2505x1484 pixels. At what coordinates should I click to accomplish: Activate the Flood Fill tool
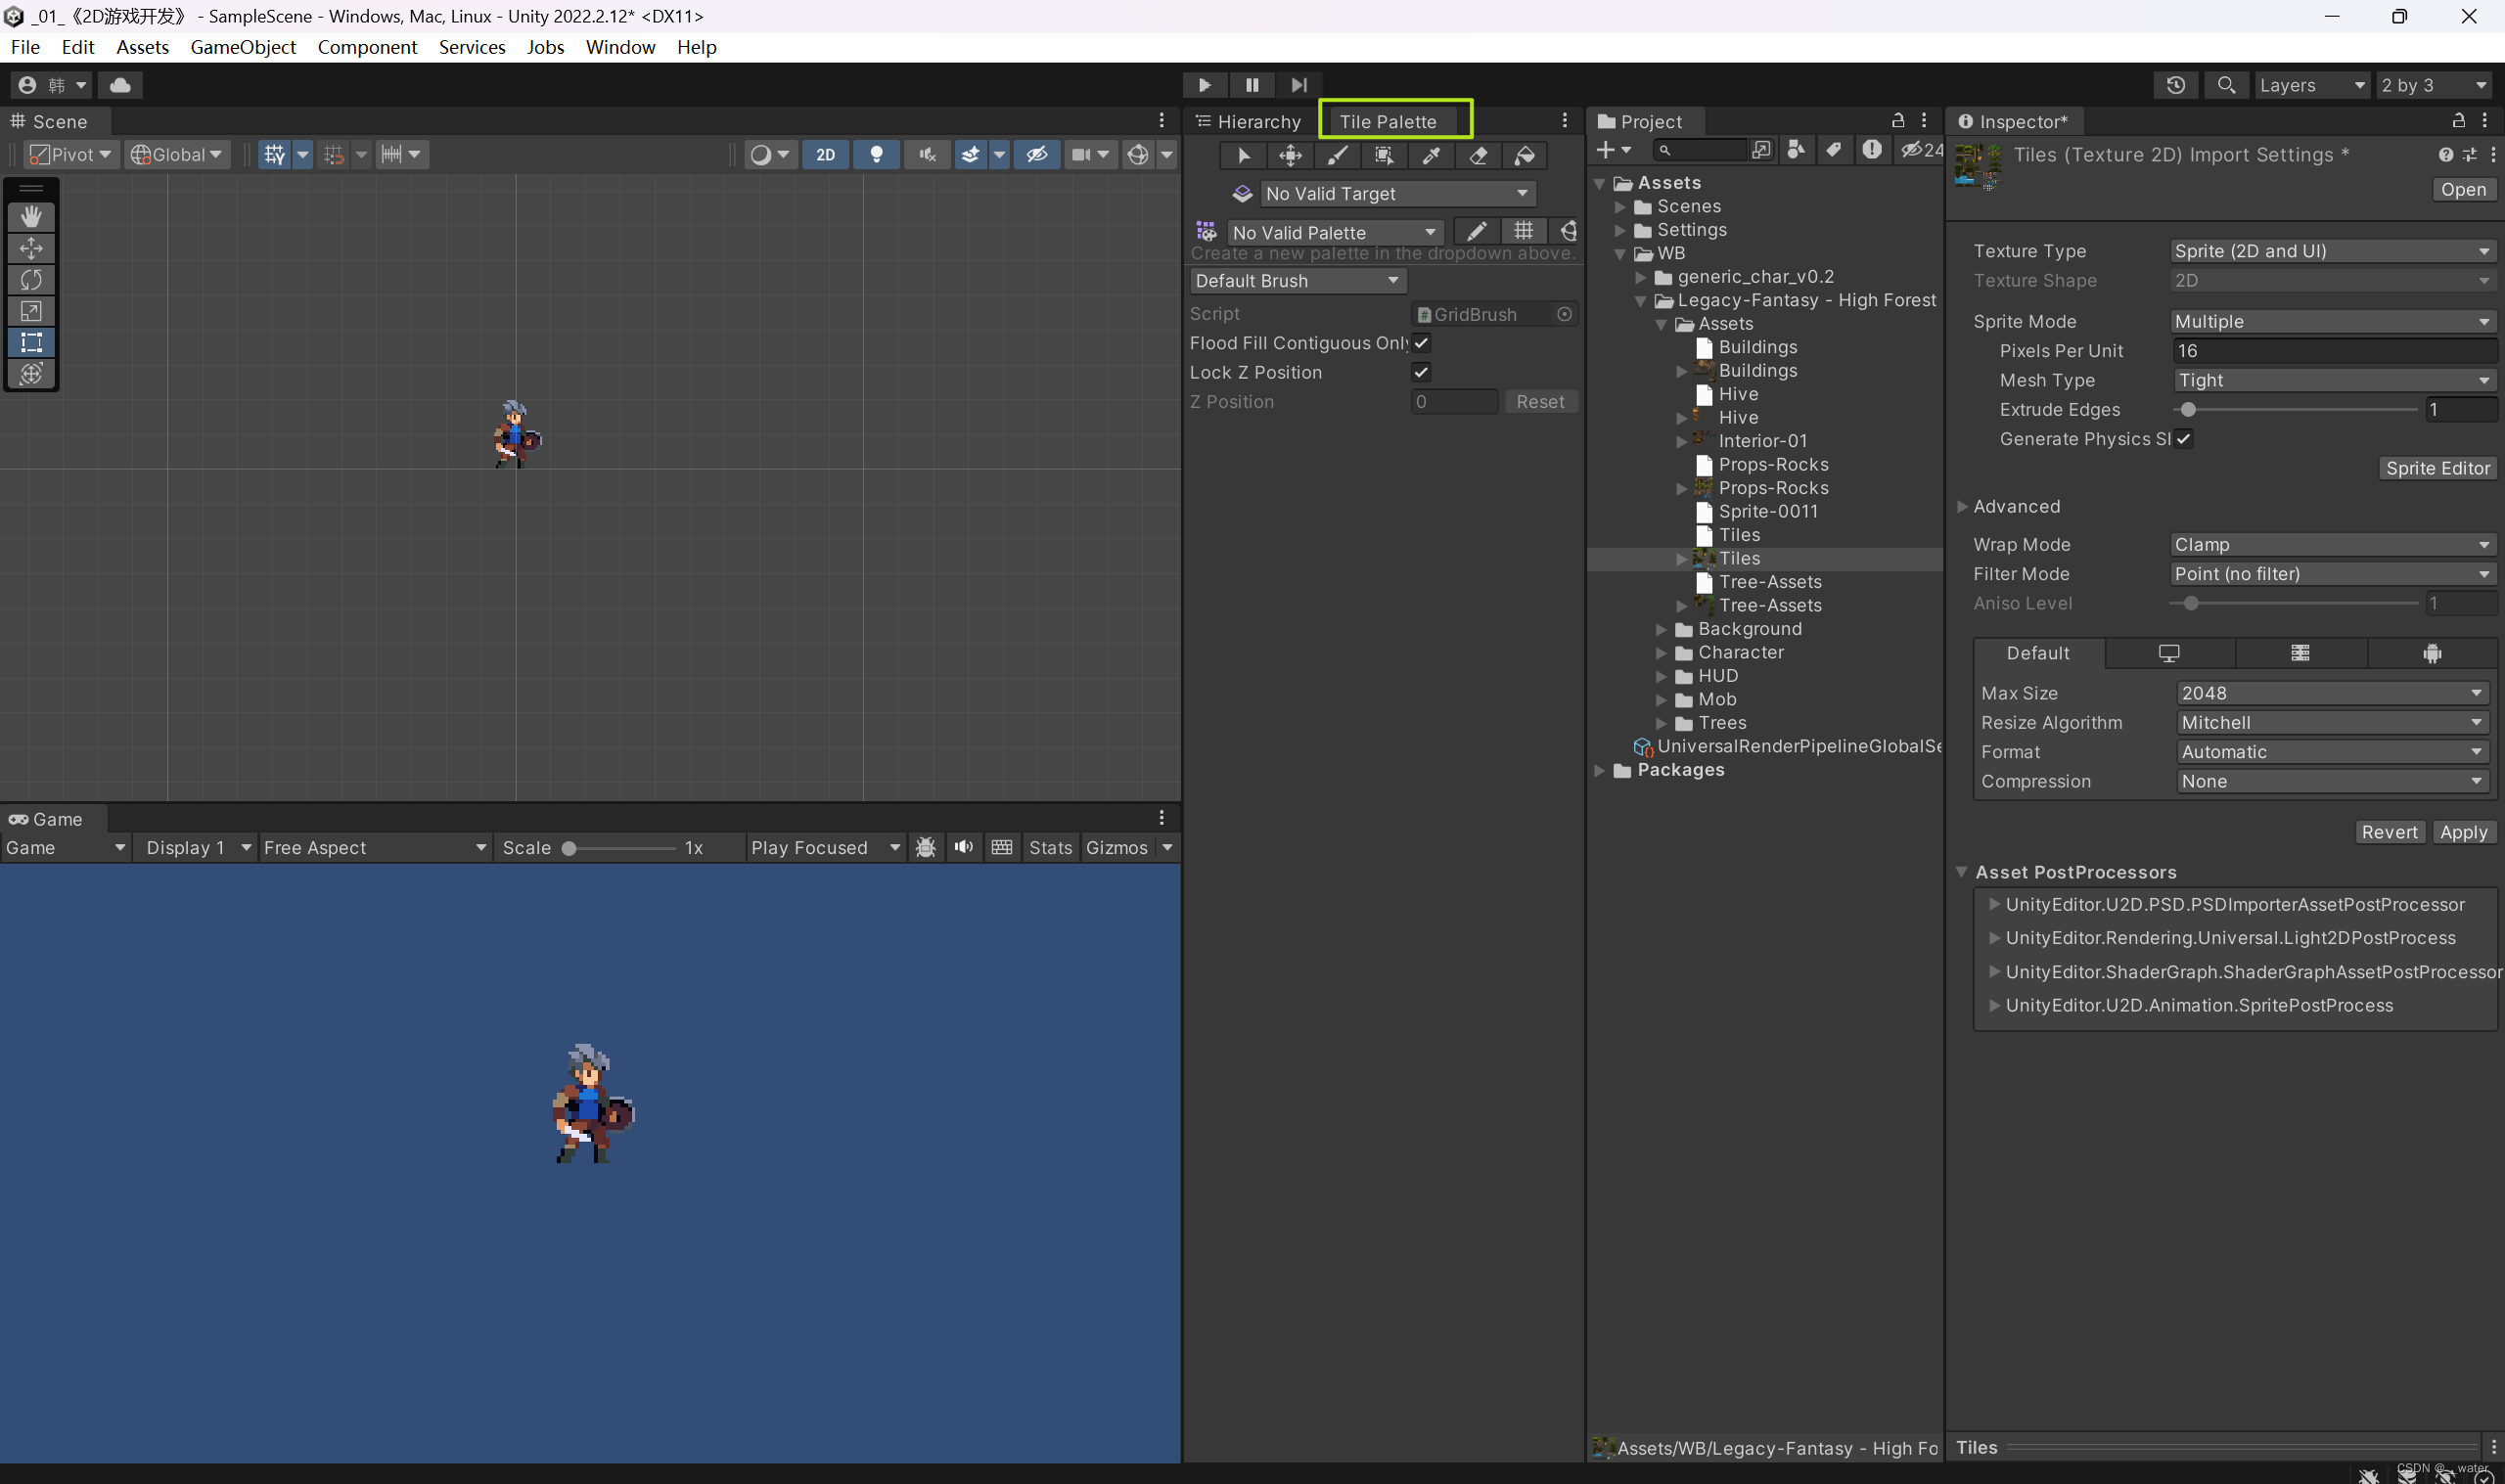(x=1524, y=155)
